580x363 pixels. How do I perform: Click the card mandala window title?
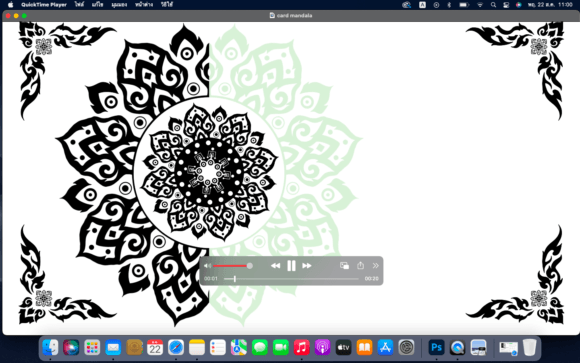(294, 16)
